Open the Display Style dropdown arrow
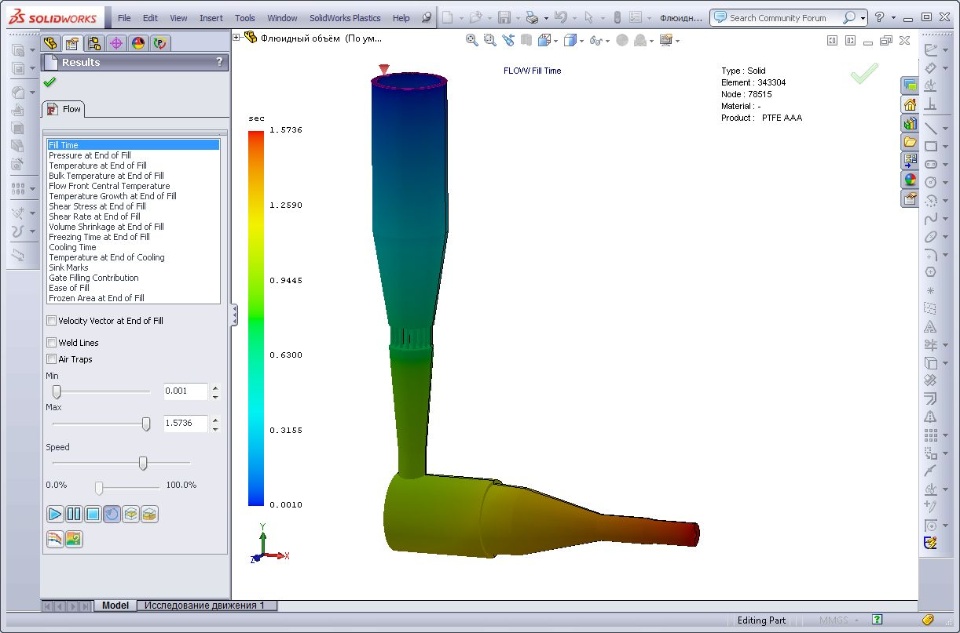 581,41
